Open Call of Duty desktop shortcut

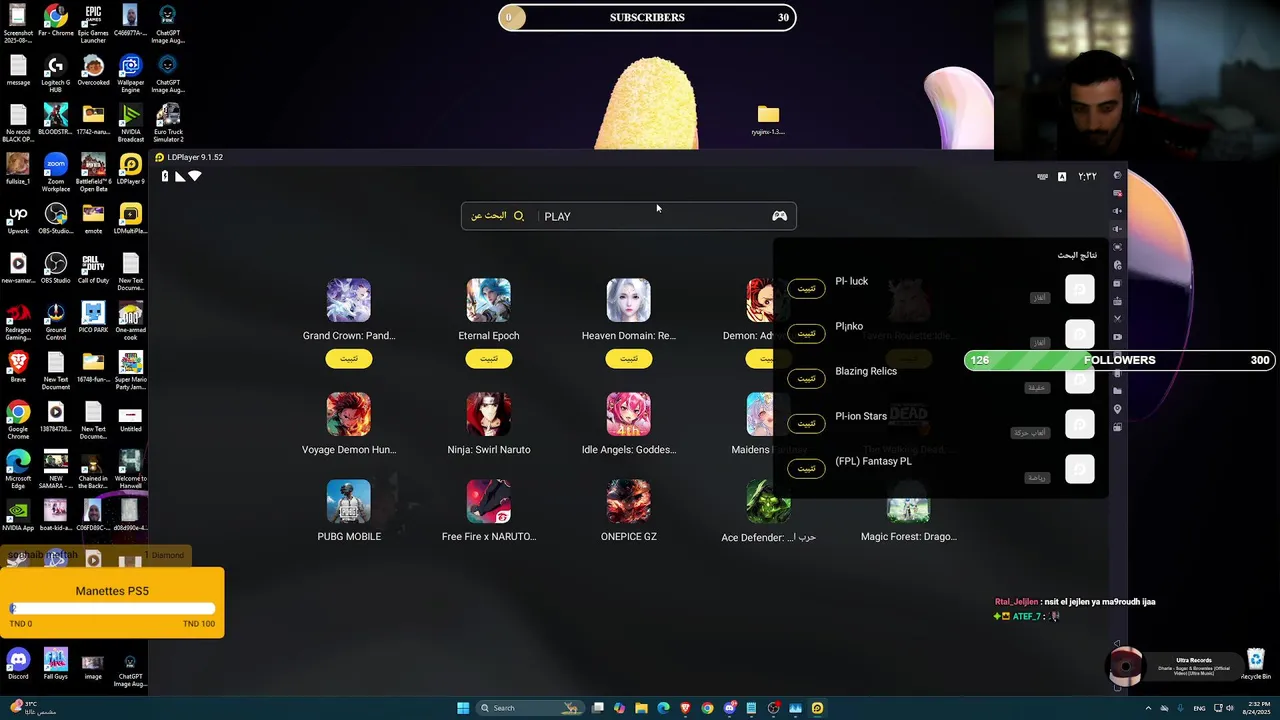pos(93,268)
